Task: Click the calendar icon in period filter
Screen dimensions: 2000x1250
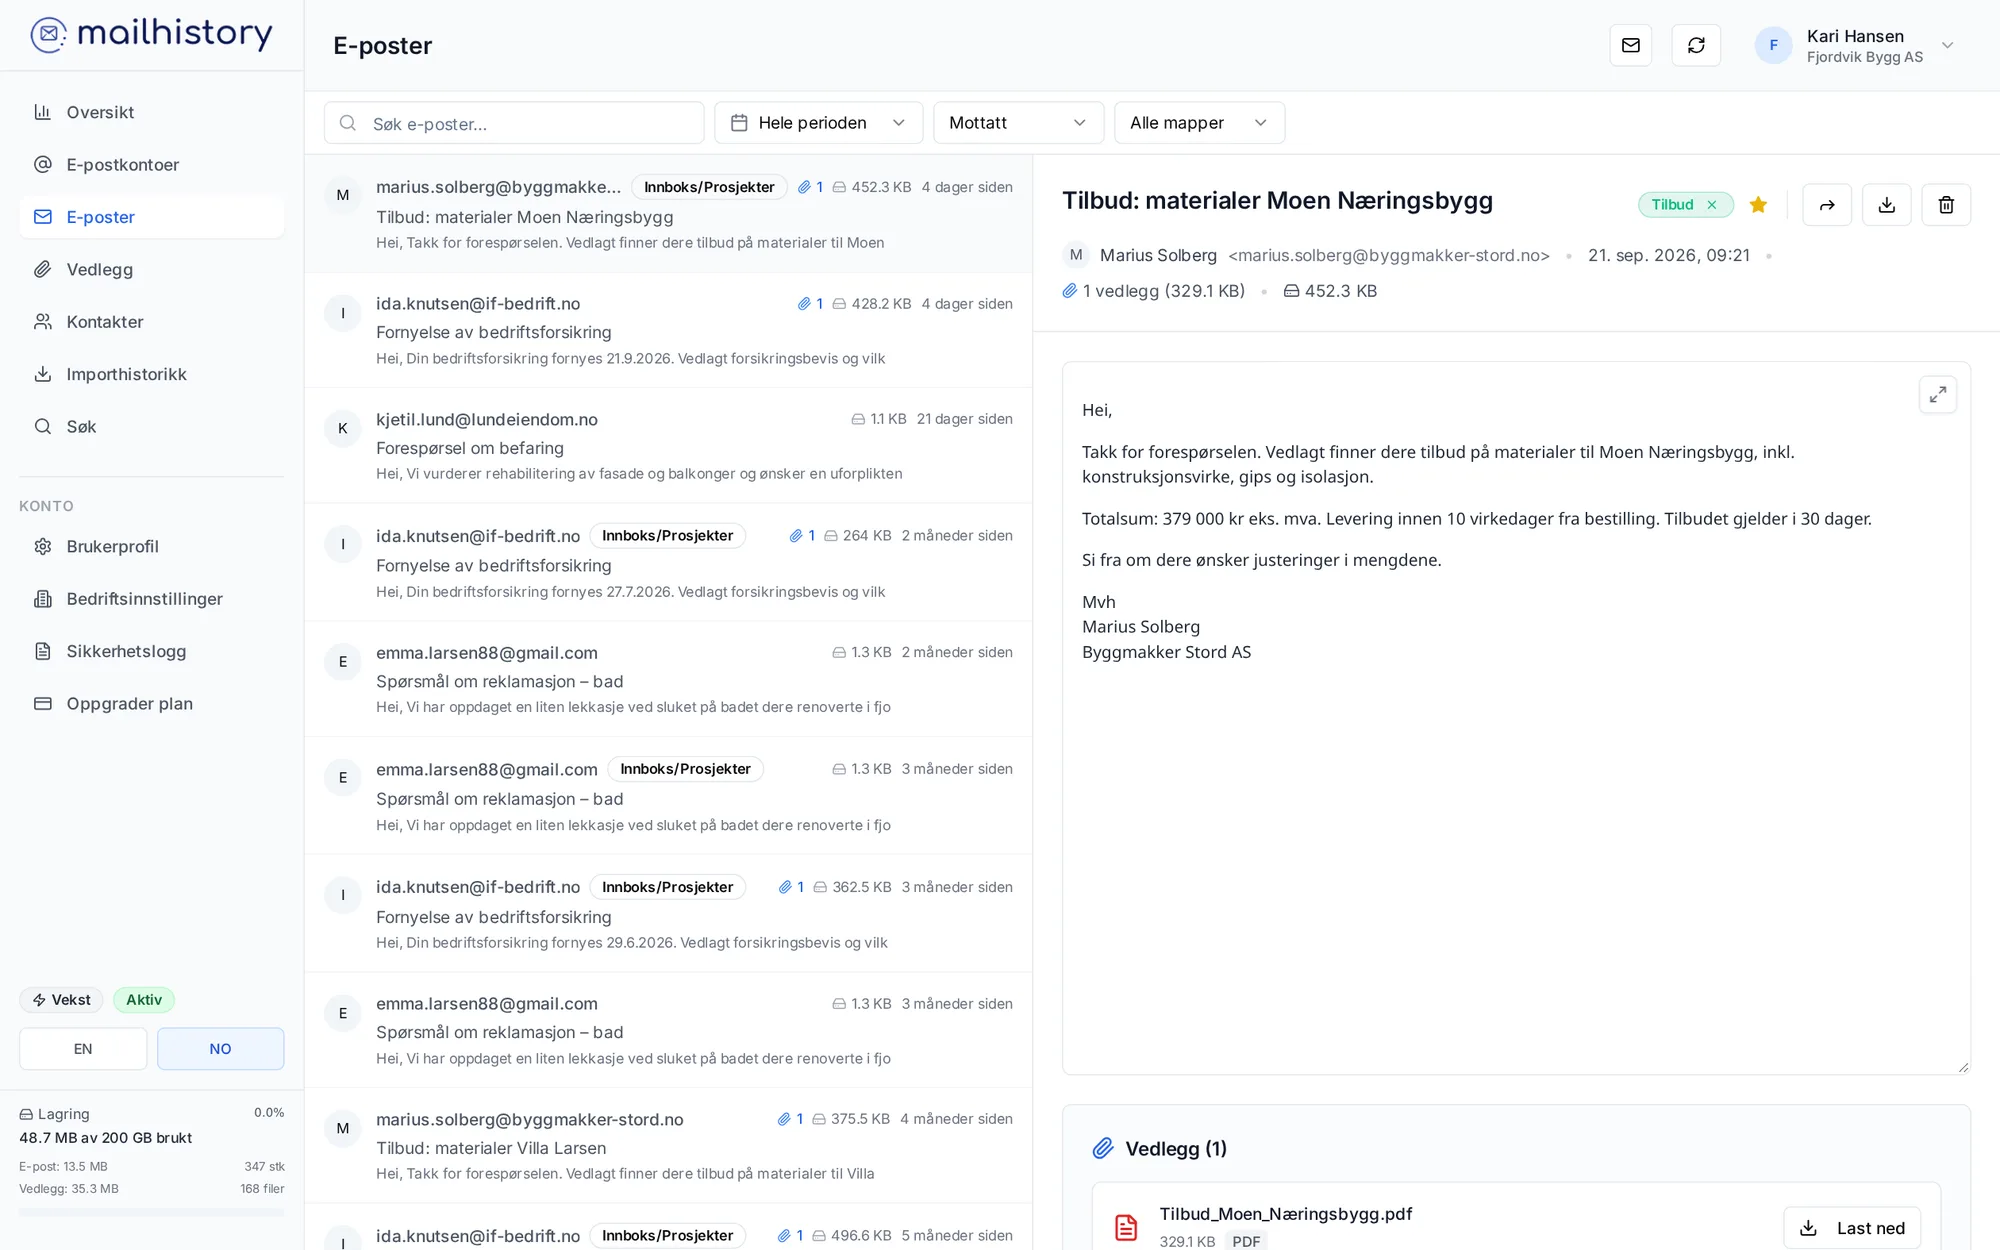Action: [x=740, y=123]
